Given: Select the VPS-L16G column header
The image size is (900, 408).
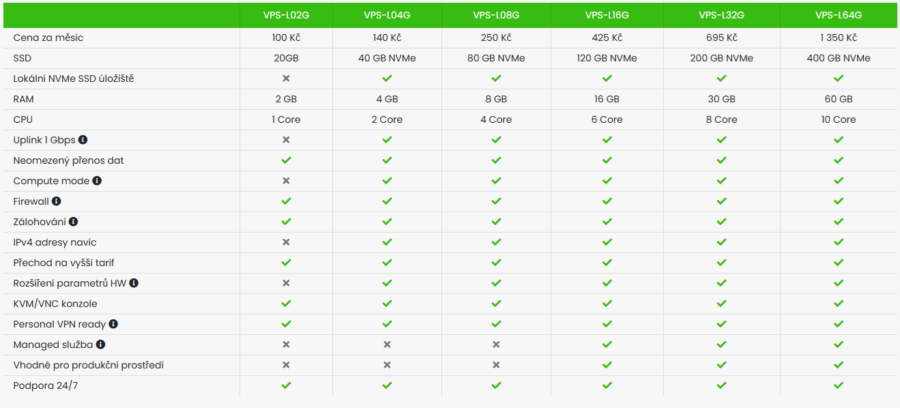Looking at the screenshot, I should (x=607, y=15).
